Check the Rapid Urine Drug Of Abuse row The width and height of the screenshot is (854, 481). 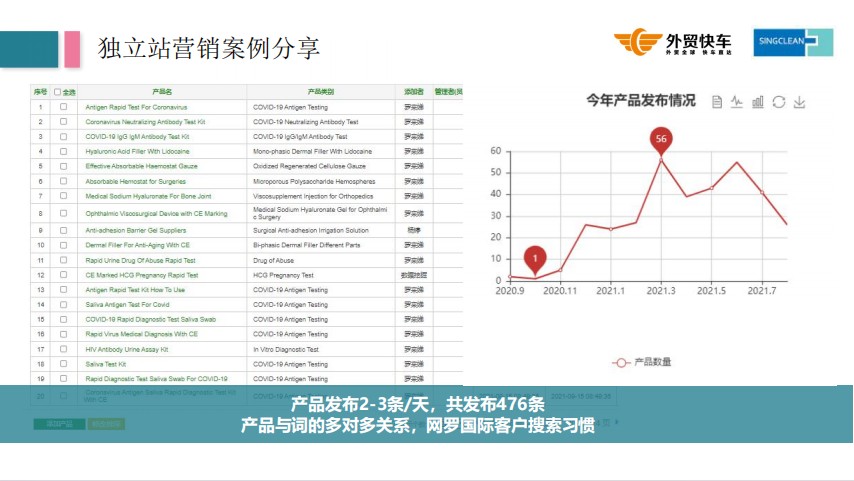[x=64, y=260]
